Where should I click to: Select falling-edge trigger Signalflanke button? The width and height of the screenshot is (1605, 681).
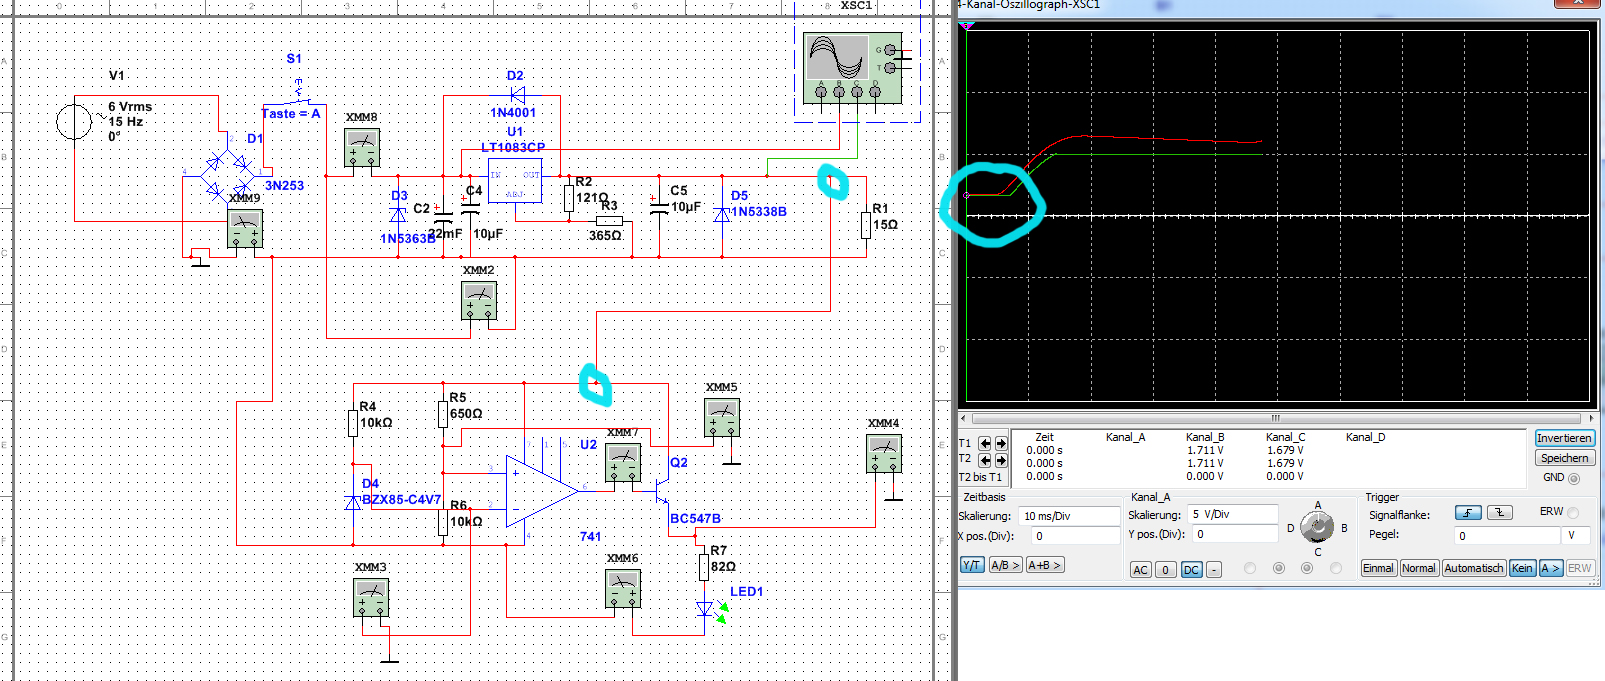tap(1499, 512)
